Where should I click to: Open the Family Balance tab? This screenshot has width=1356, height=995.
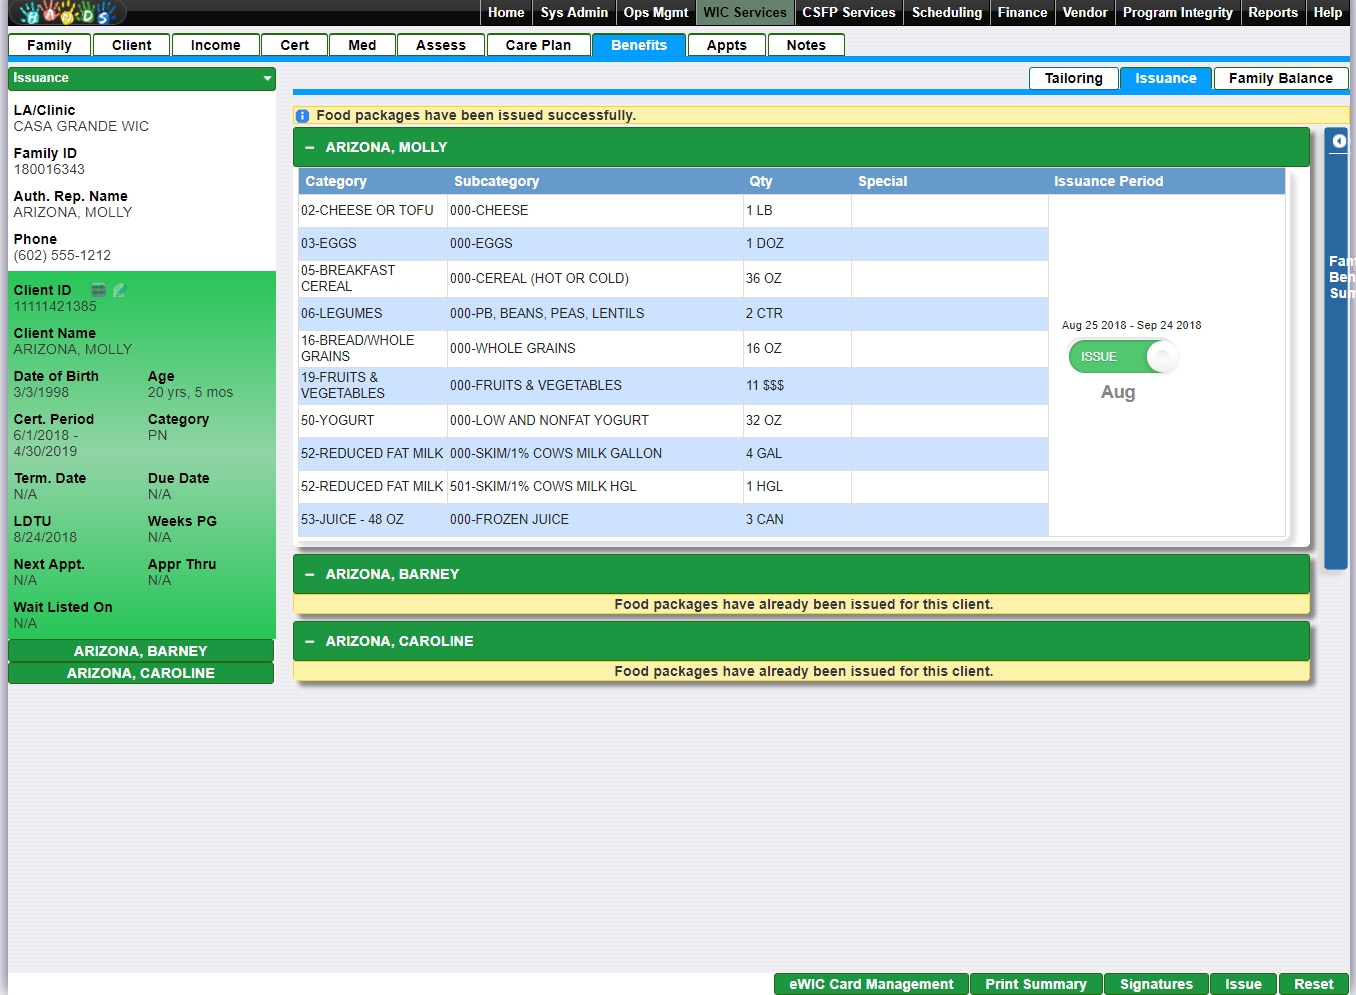(1280, 78)
